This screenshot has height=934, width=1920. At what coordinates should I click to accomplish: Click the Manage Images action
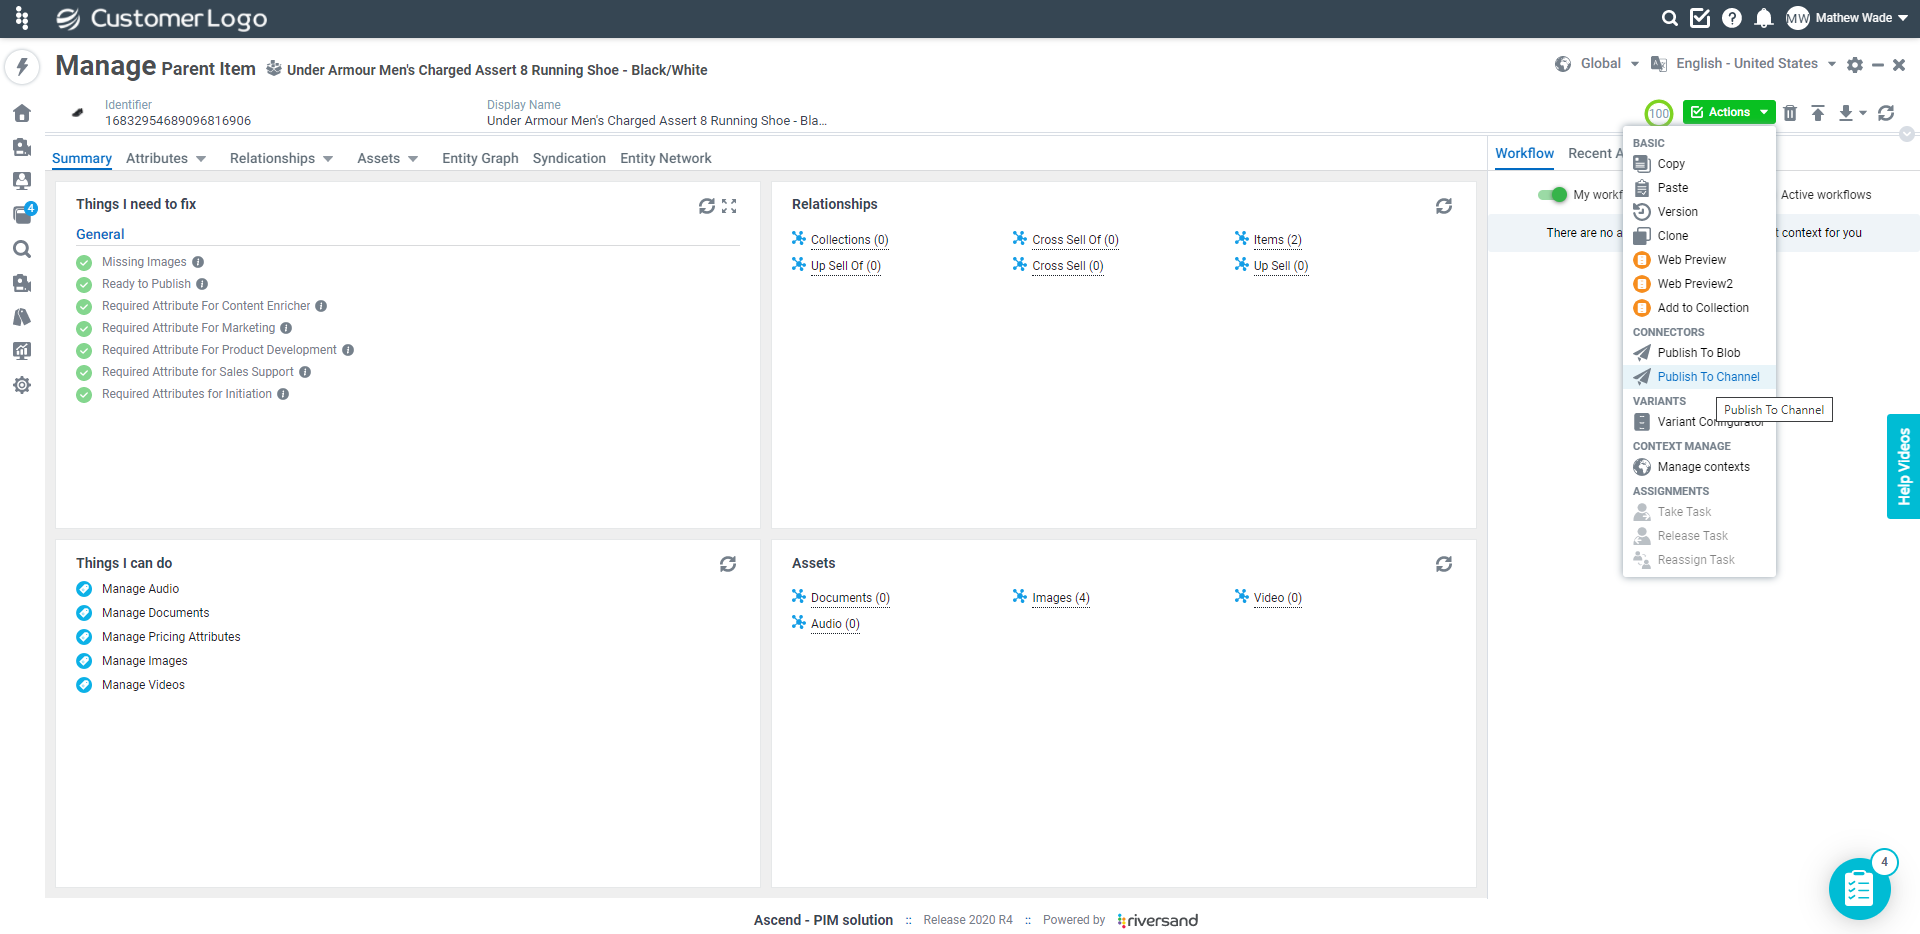[145, 661]
